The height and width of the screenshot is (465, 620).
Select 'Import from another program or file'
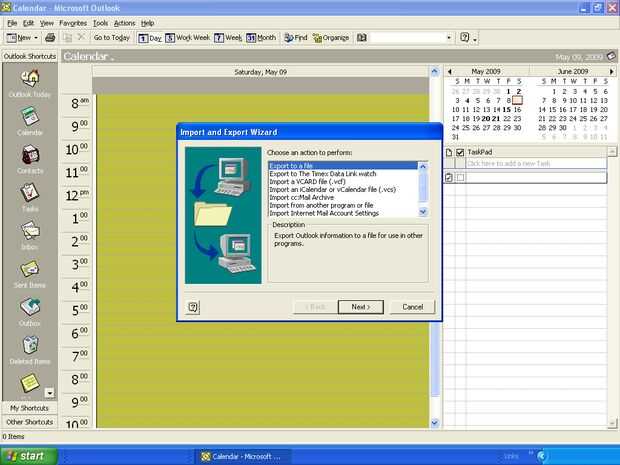point(342,205)
